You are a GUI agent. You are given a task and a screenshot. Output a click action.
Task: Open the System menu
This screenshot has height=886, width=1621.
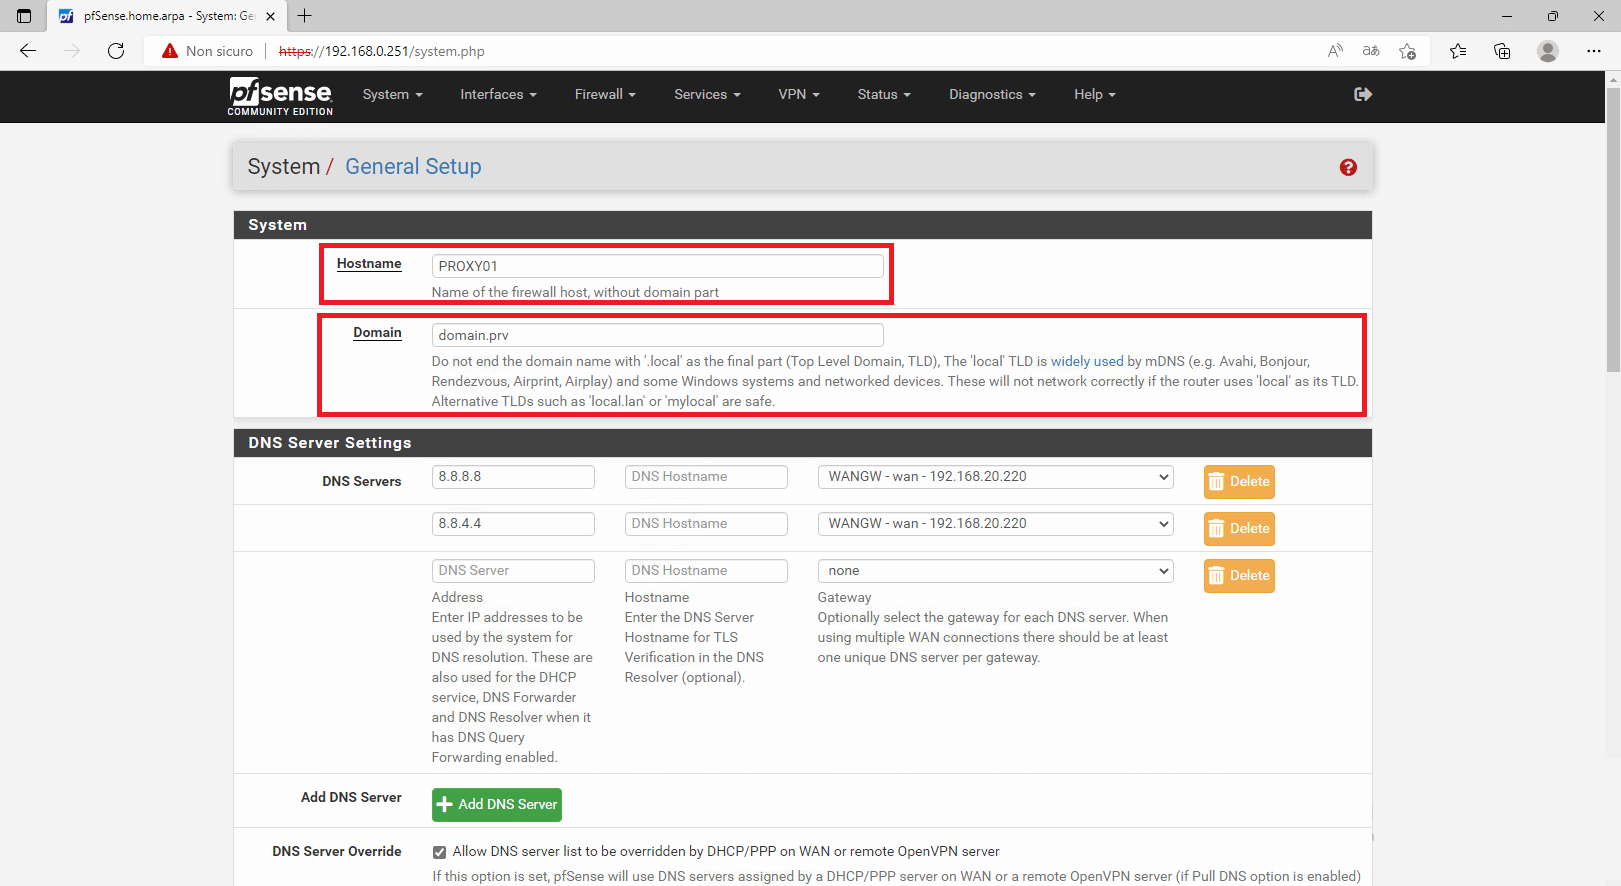392,95
